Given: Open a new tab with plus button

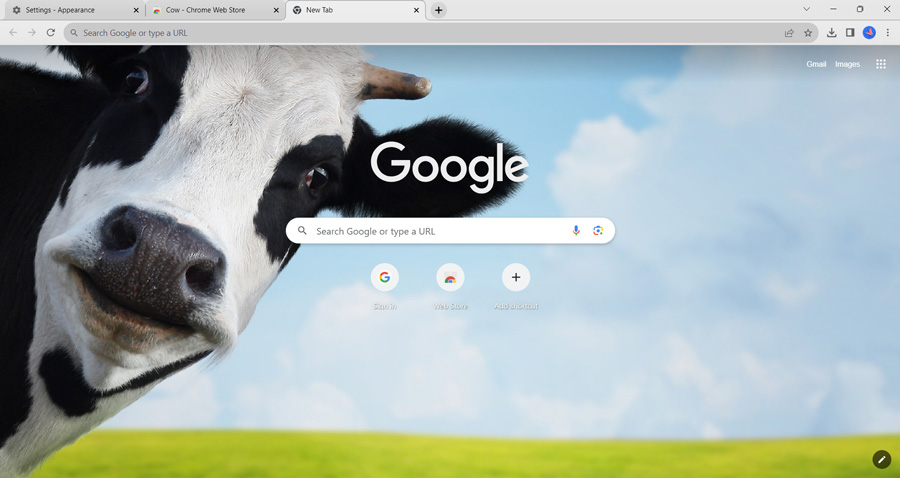Looking at the screenshot, I should [439, 10].
